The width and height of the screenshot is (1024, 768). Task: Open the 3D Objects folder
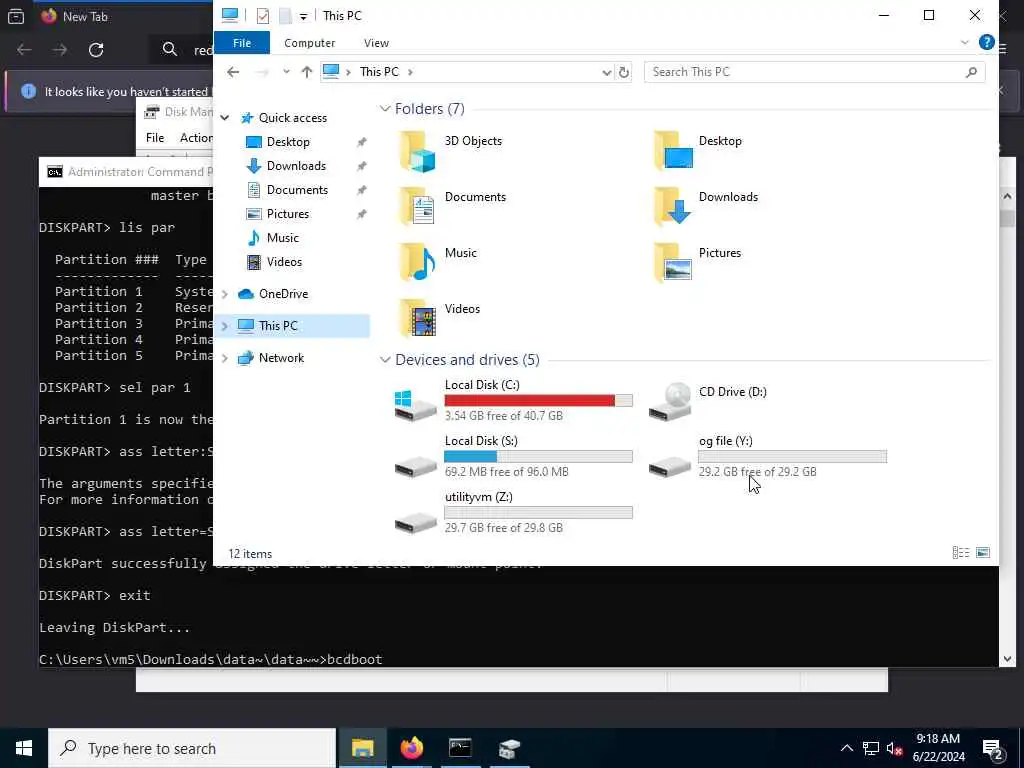pyautogui.click(x=450, y=151)
